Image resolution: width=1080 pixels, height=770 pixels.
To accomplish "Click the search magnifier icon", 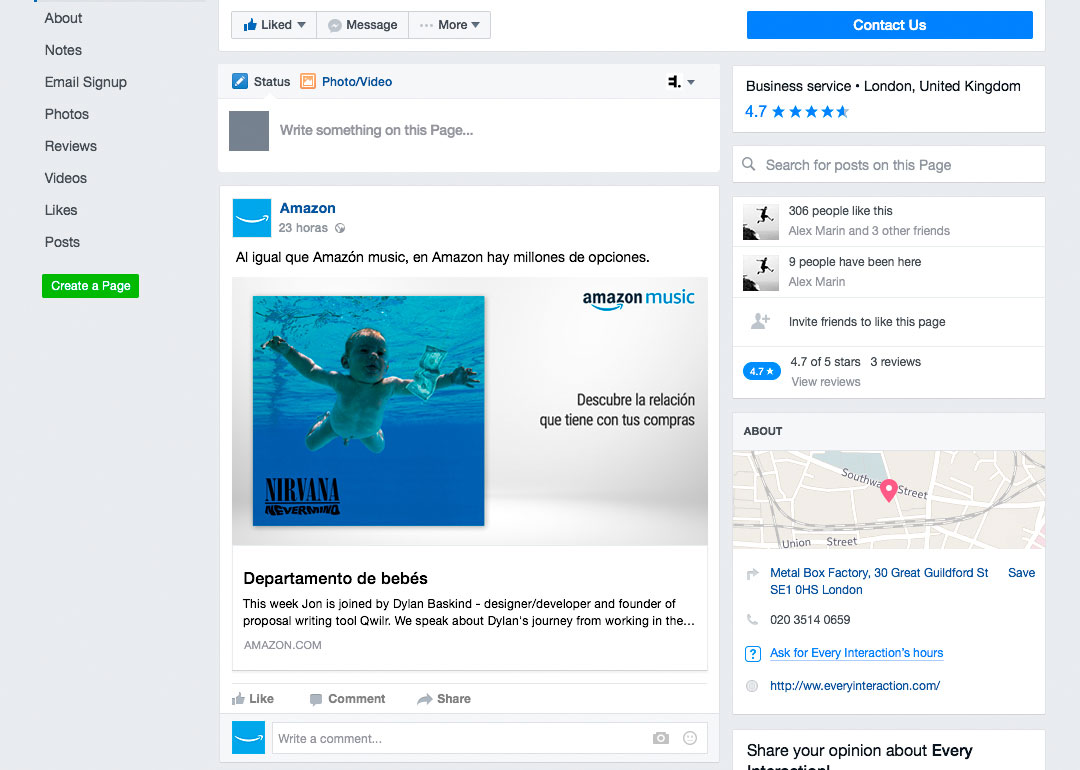I will pos(749,165).
